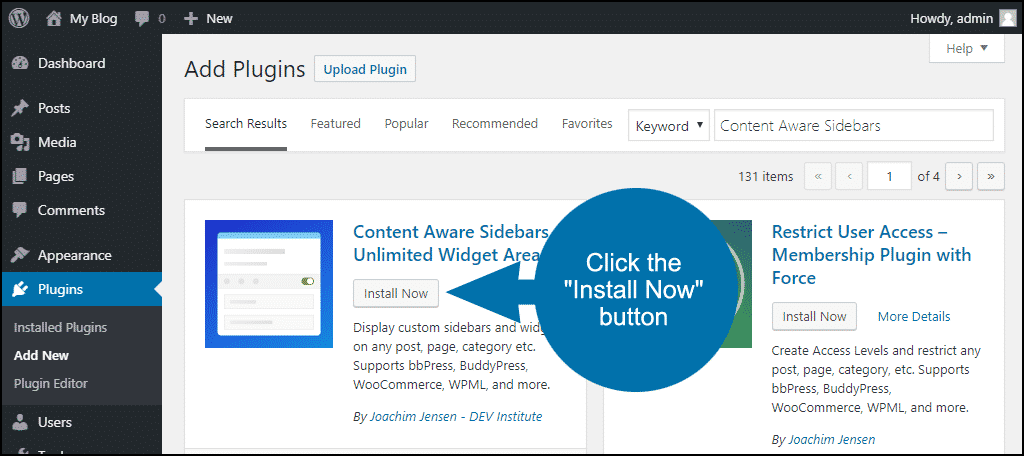1024x456 pixels.
Task: Click the Howdy, admin account text
Action: pyautogui.click(x=952, y=19)
